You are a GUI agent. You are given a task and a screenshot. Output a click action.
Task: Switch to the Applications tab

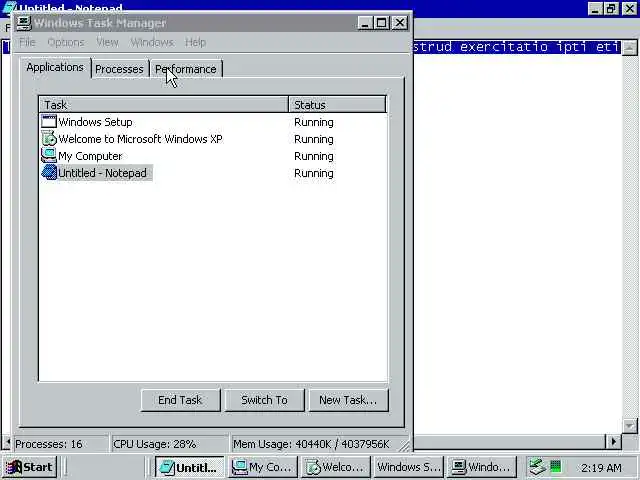click(55, 67)
